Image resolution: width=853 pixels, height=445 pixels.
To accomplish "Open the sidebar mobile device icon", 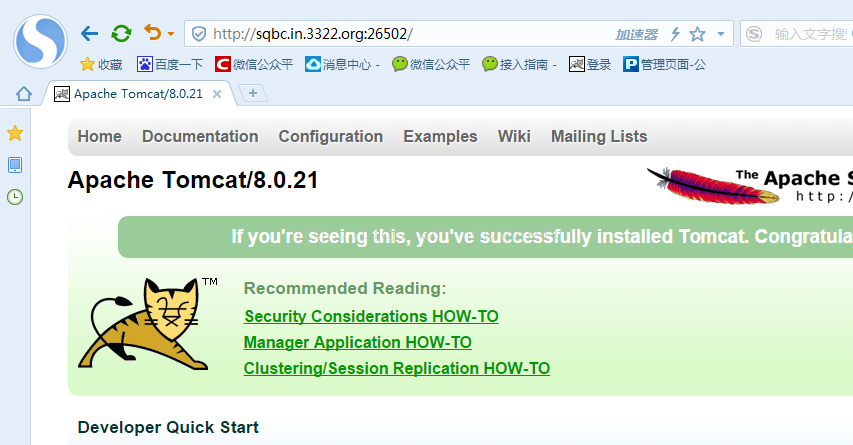I will pyautogui.click(x=15, y=165).
